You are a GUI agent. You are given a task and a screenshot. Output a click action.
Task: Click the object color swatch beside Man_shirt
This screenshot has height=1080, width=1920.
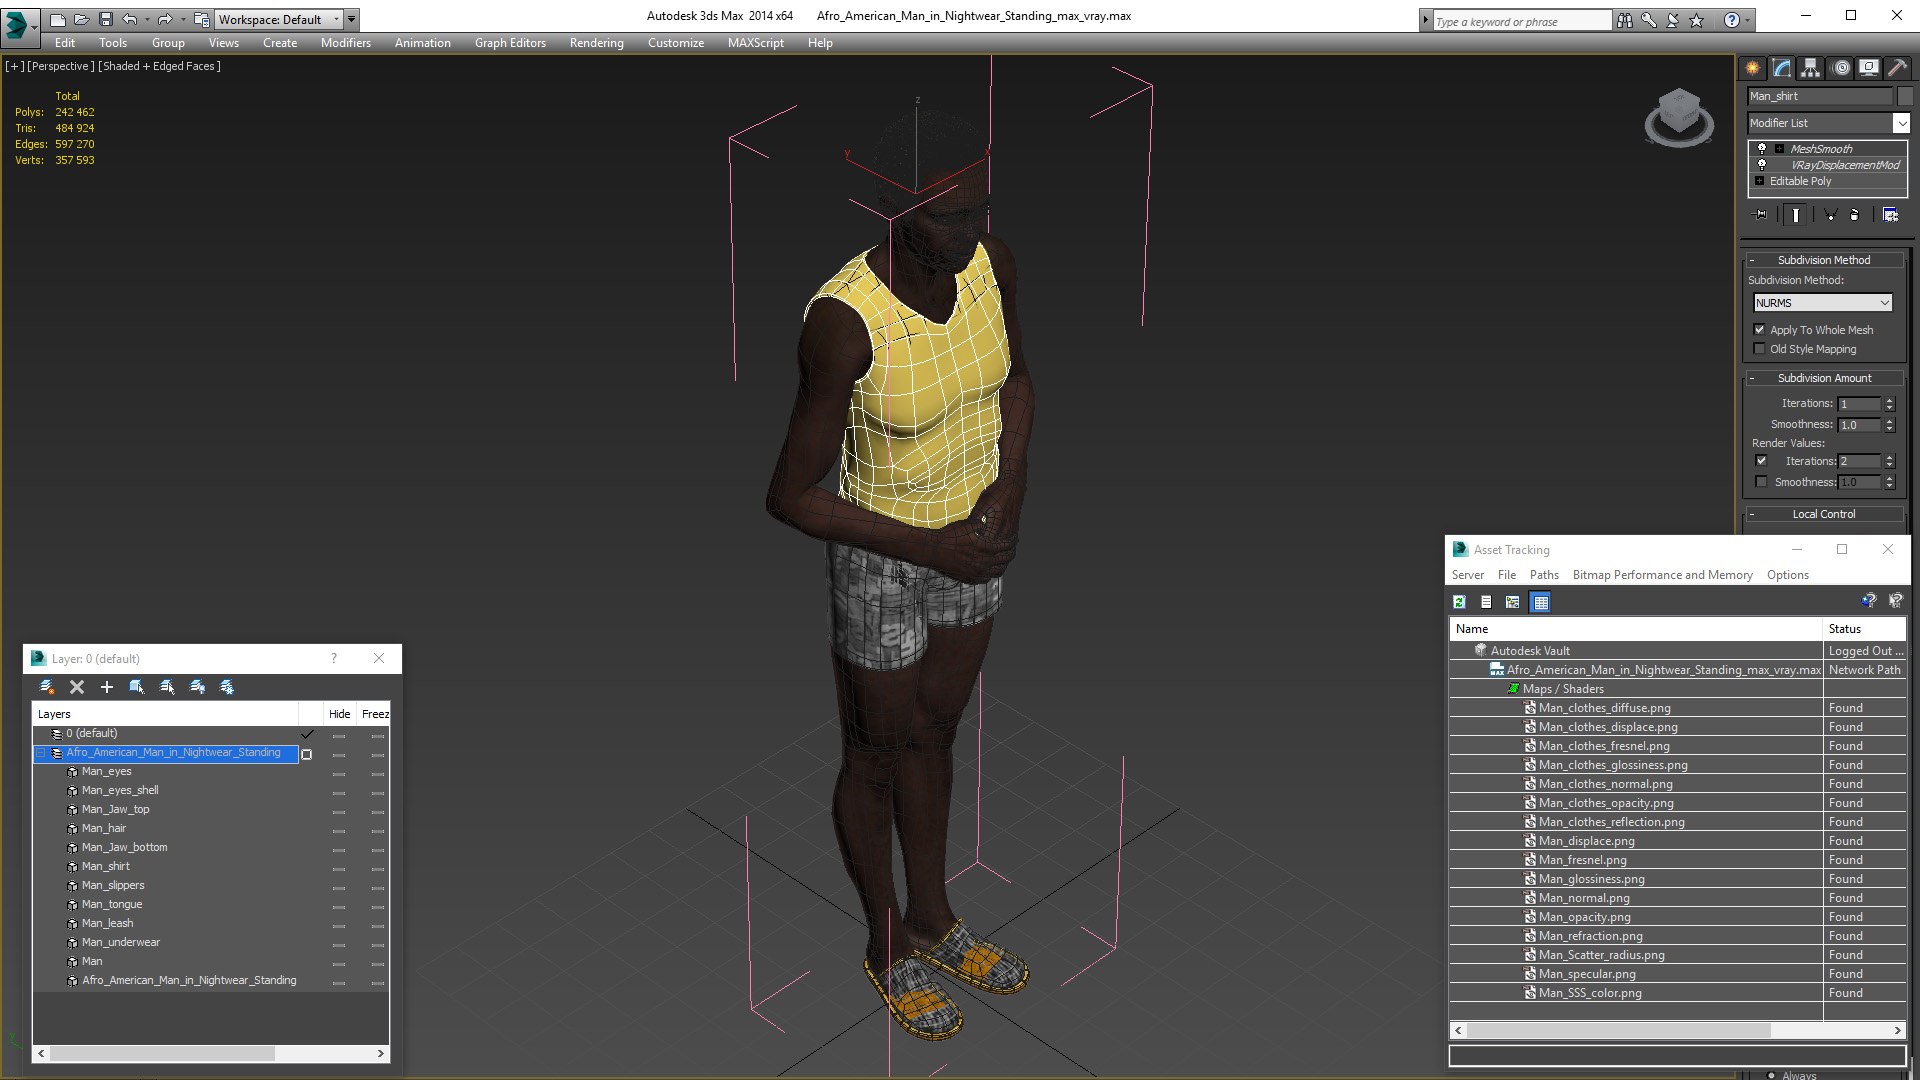1904,96
